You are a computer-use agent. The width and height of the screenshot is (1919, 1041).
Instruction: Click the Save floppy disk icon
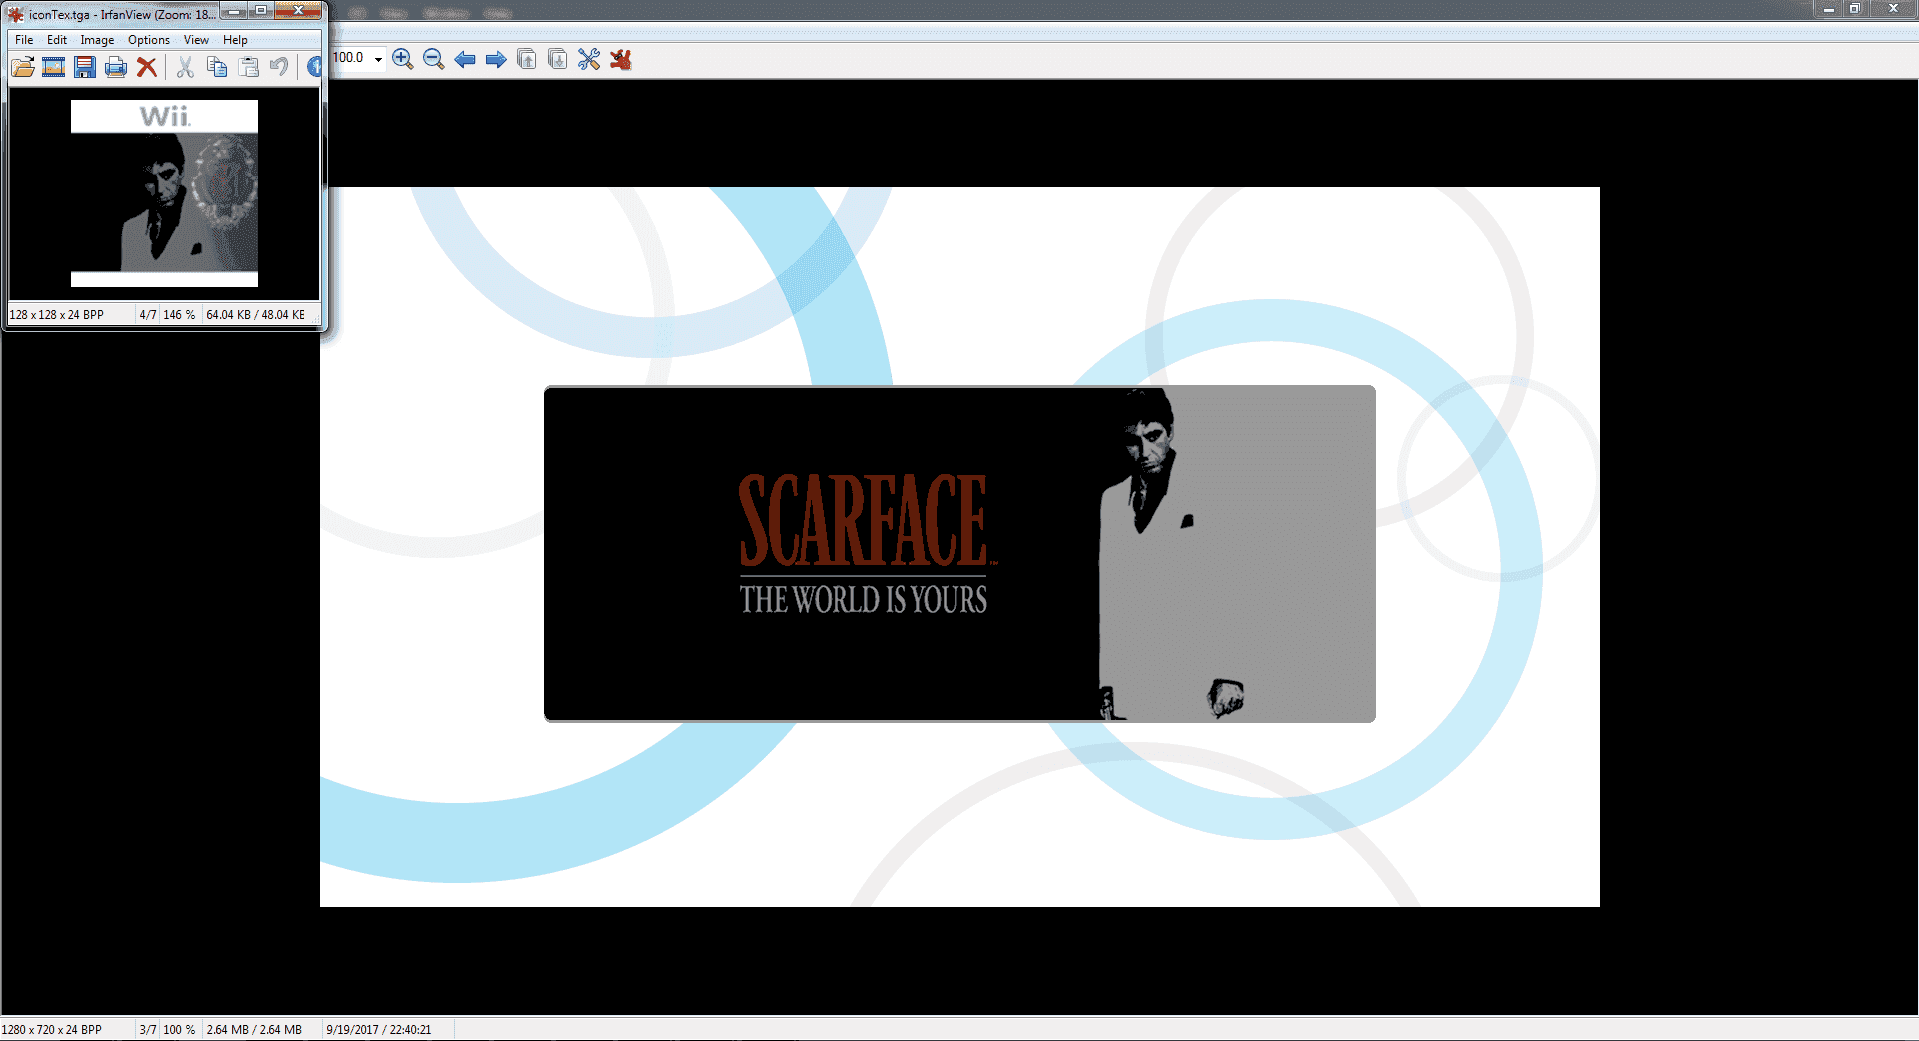(x=85, y=67)
